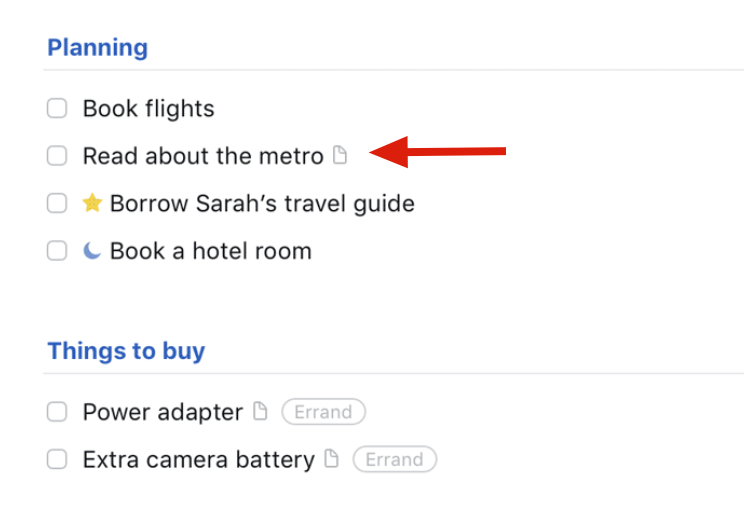The width and height of the screenshot is (744, 514).
Task: Tick the Borrow Sarah's travel guide checkbox
Action: coord(57,203)
